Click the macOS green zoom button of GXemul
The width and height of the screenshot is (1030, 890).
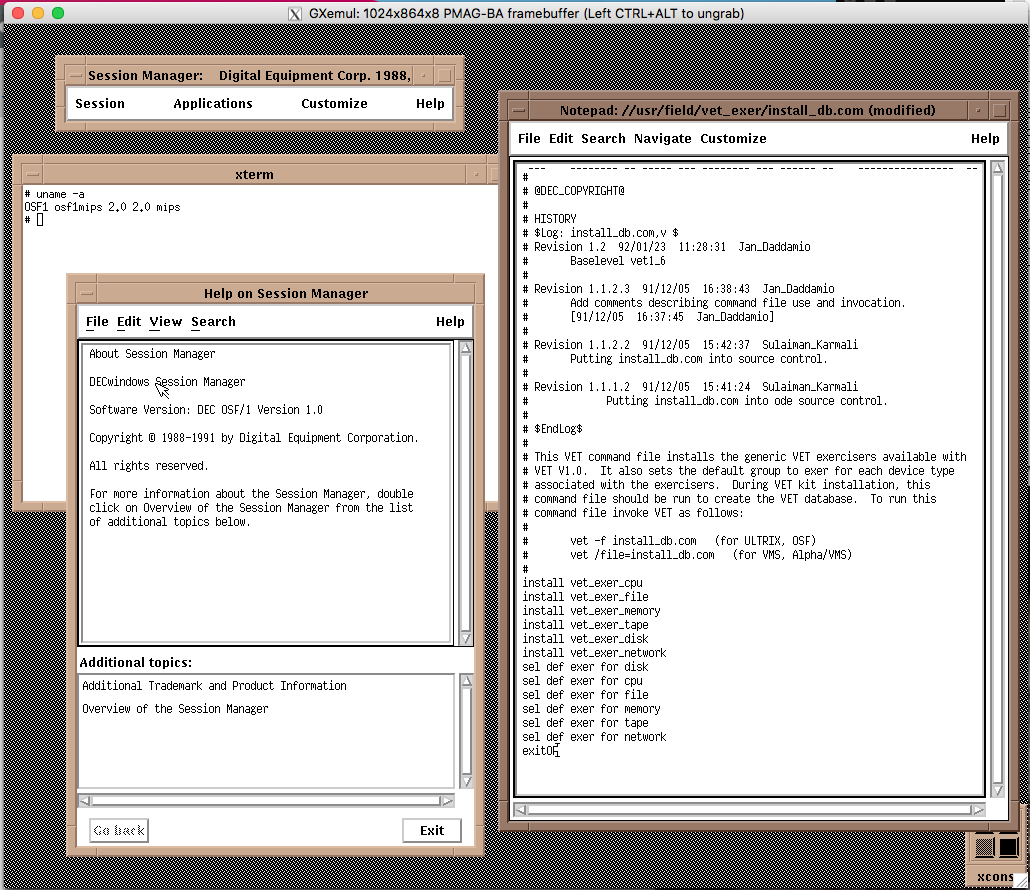pos(58,13)
